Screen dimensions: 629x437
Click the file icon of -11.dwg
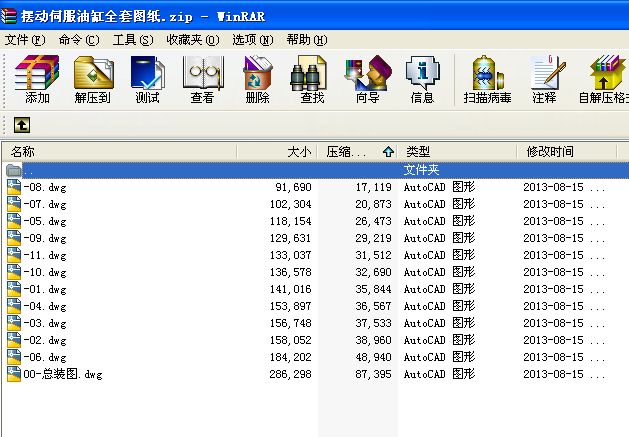pos(14,255)
